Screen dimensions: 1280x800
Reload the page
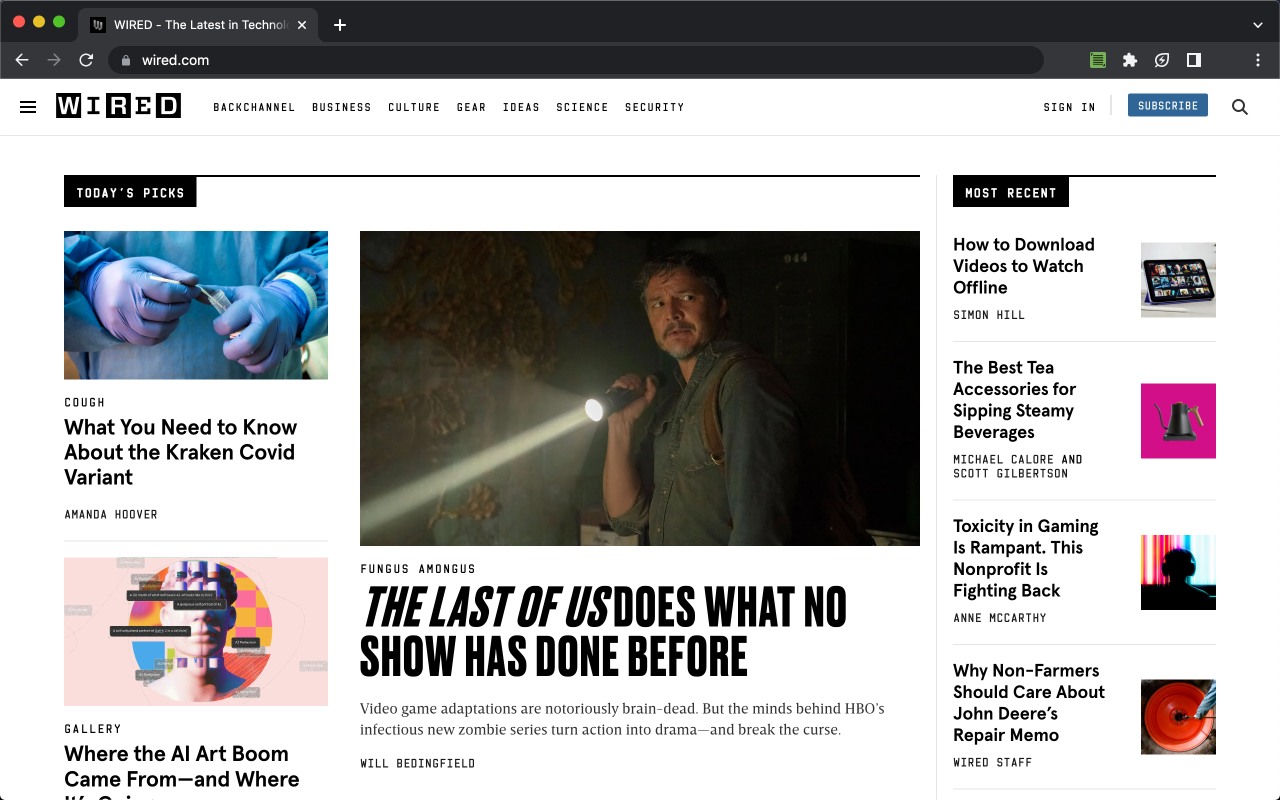86,60
